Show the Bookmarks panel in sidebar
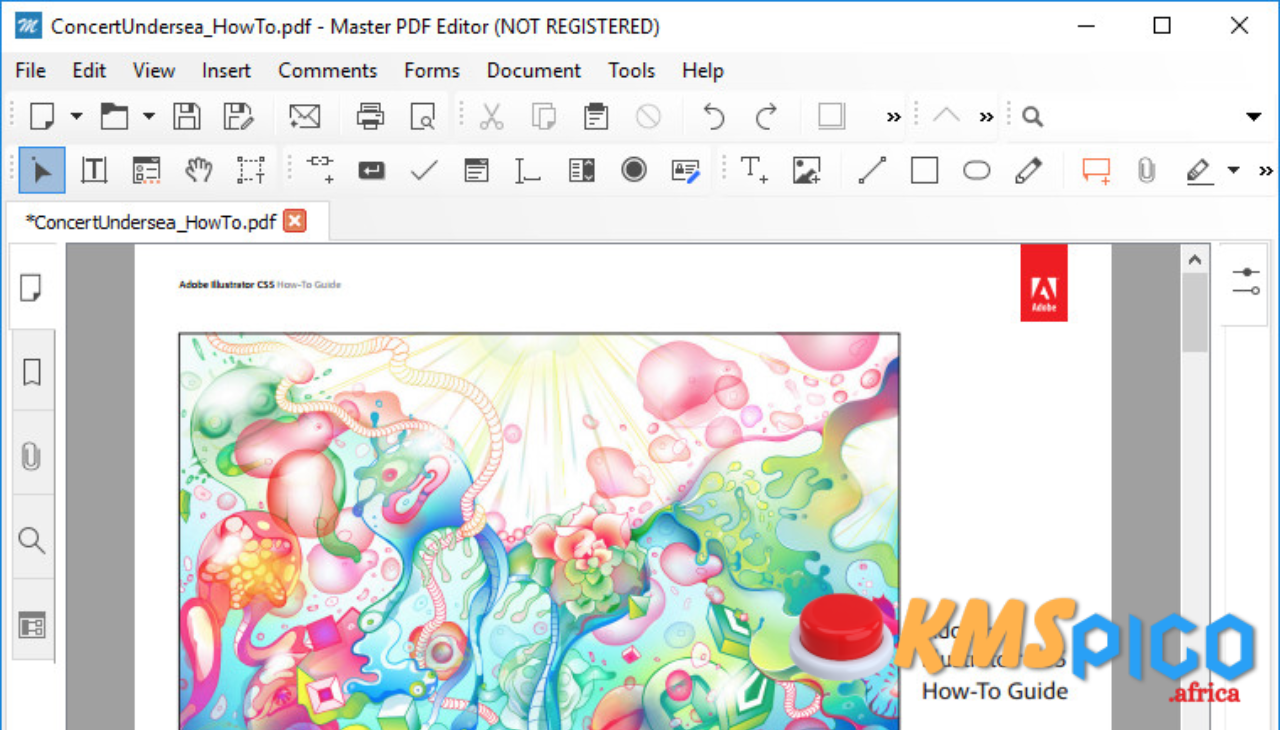This screenshot has height=730, width=1280. (32, 372)
